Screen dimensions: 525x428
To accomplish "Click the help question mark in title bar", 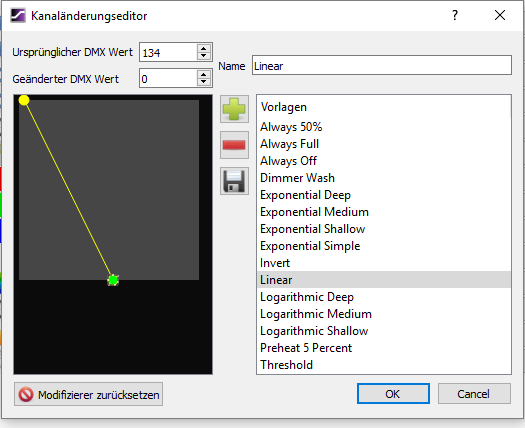I will [455, 15].
